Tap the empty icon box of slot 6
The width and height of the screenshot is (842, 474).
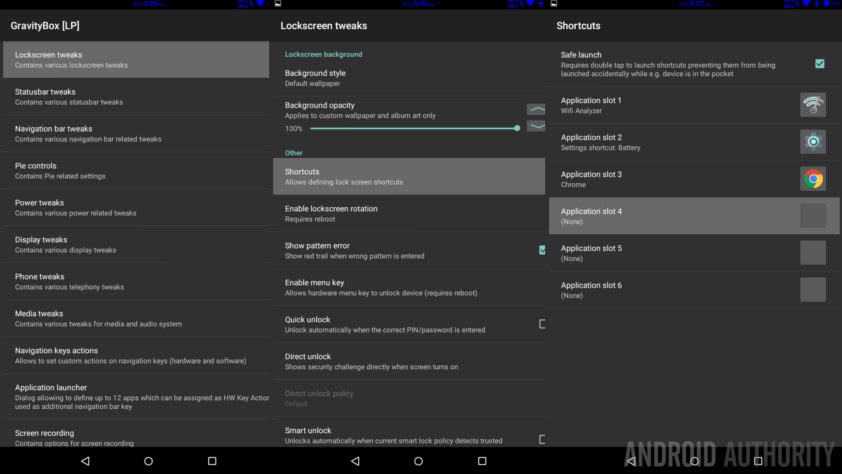coord(812,290)
